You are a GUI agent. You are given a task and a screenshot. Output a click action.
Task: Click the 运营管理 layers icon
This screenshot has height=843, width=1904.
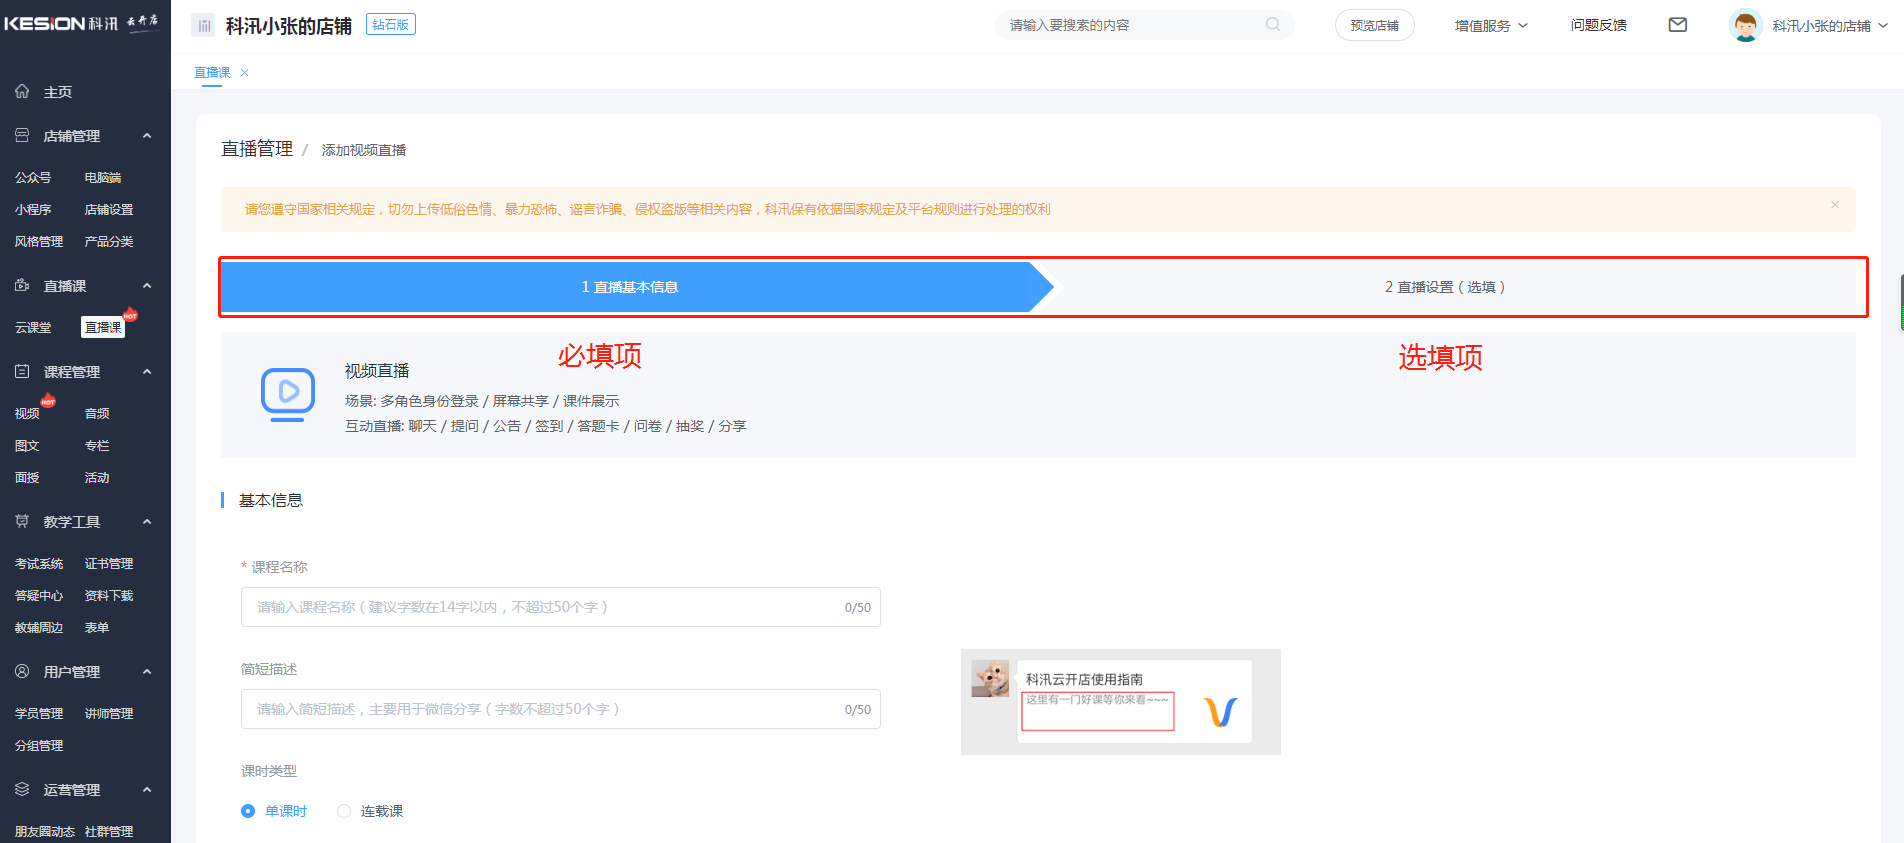(x=22, y=789)
